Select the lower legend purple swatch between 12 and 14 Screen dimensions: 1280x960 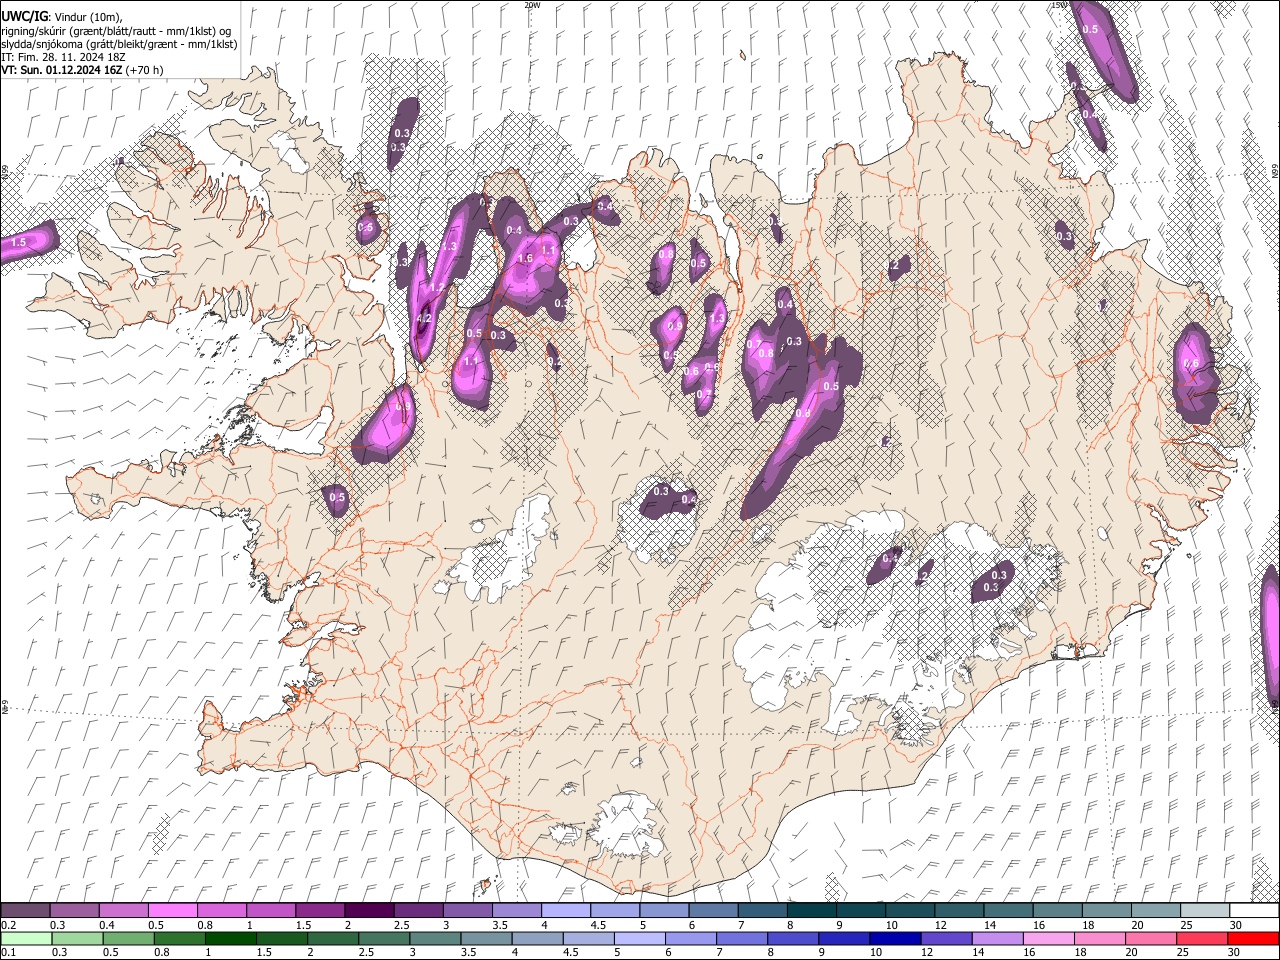point(946,938)
